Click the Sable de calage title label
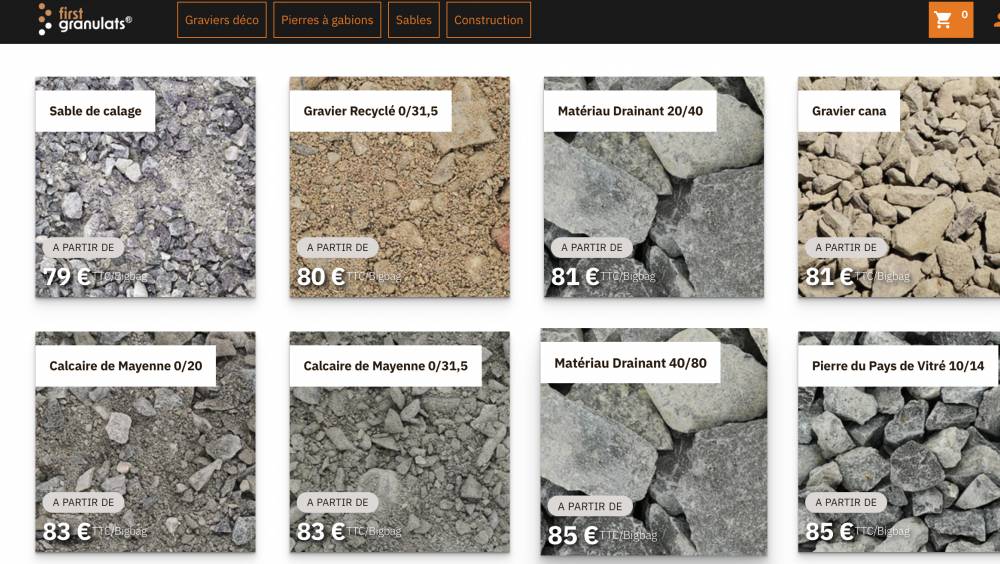1000x564 pixels. pyautogui.click(x=95, y=111)
